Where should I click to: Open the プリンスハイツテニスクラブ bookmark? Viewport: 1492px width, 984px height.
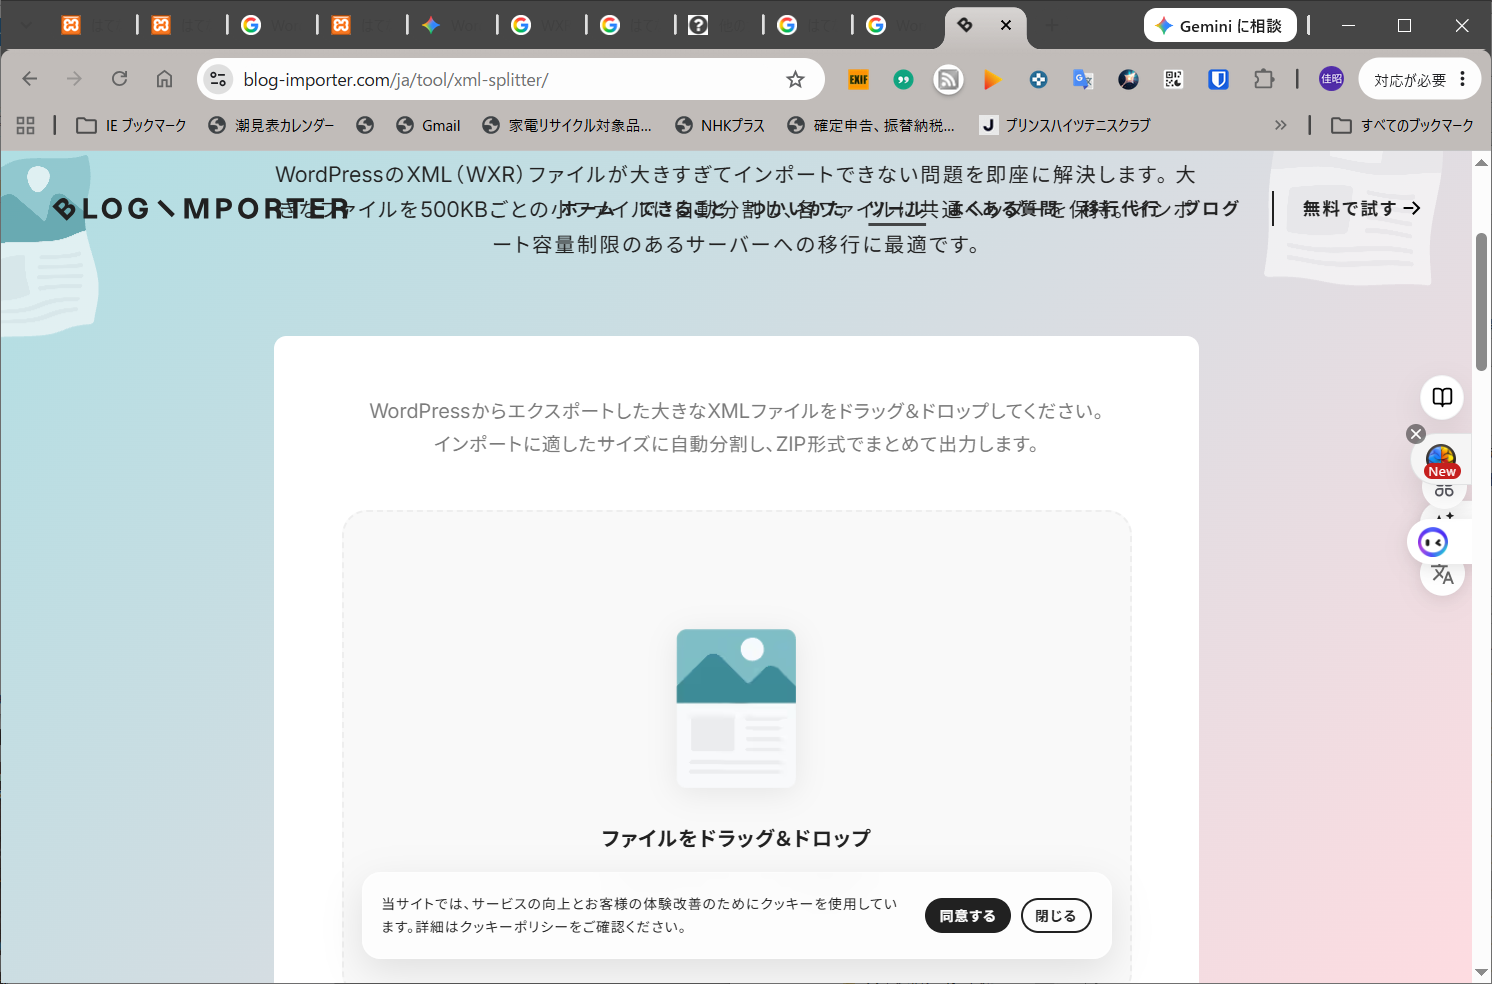(1065, 125)
